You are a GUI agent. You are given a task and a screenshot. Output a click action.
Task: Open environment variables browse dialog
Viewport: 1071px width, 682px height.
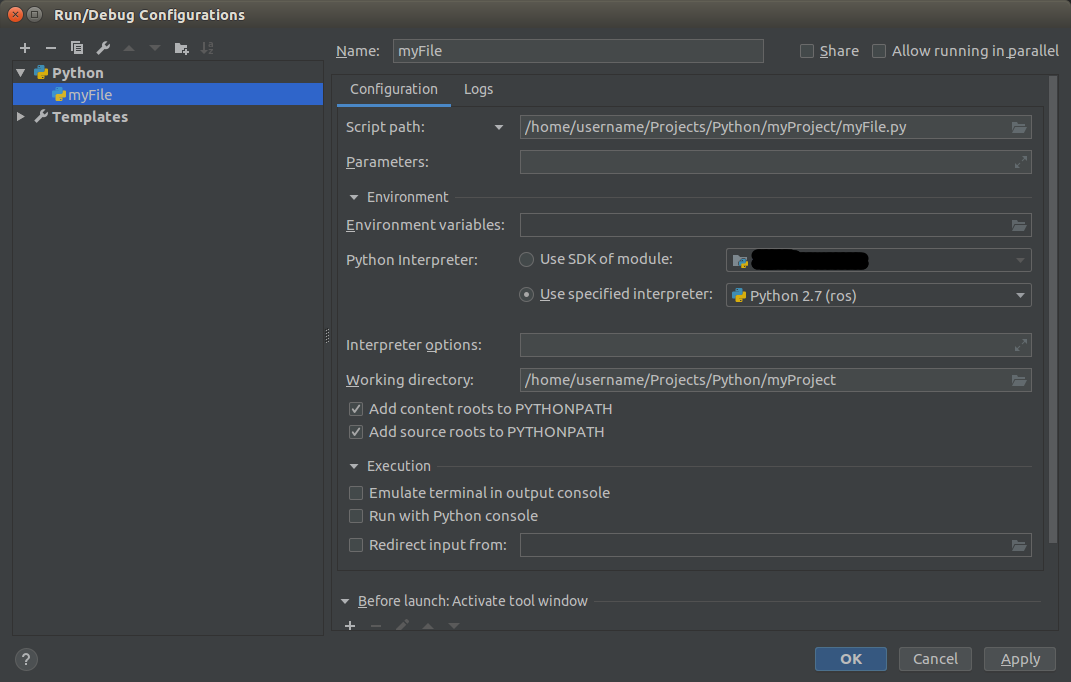click(1019, 225)
